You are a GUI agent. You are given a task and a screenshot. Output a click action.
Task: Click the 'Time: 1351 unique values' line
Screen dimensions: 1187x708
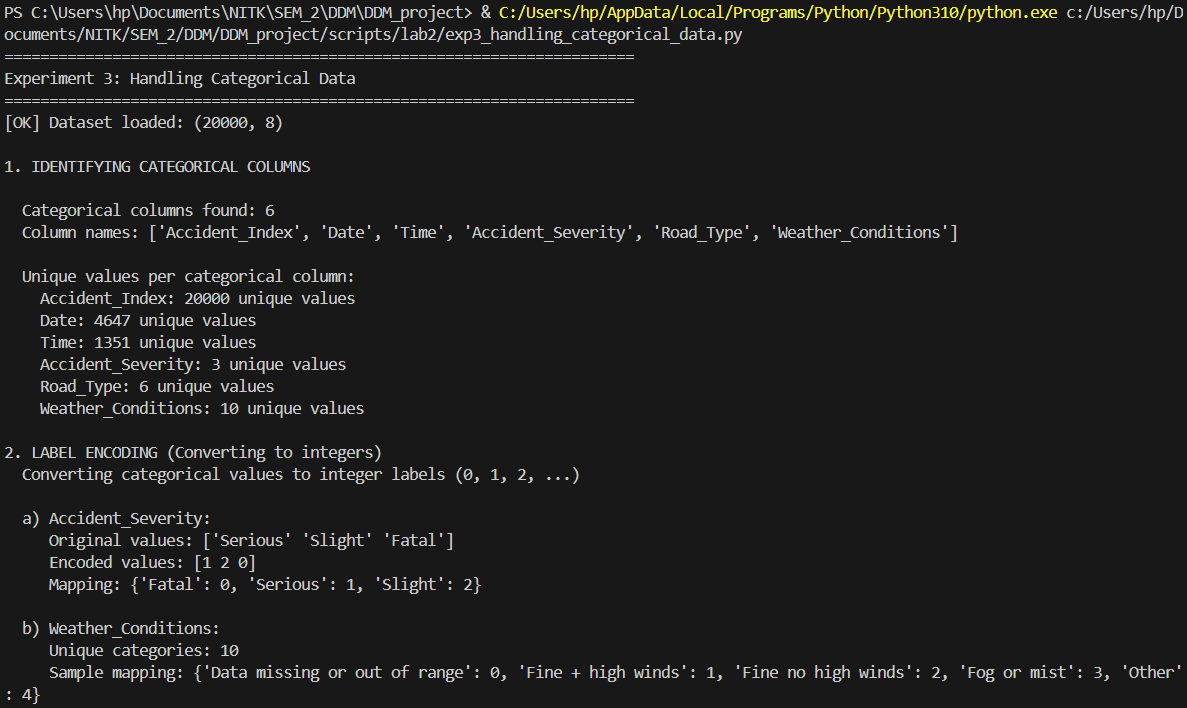point(148,343)
